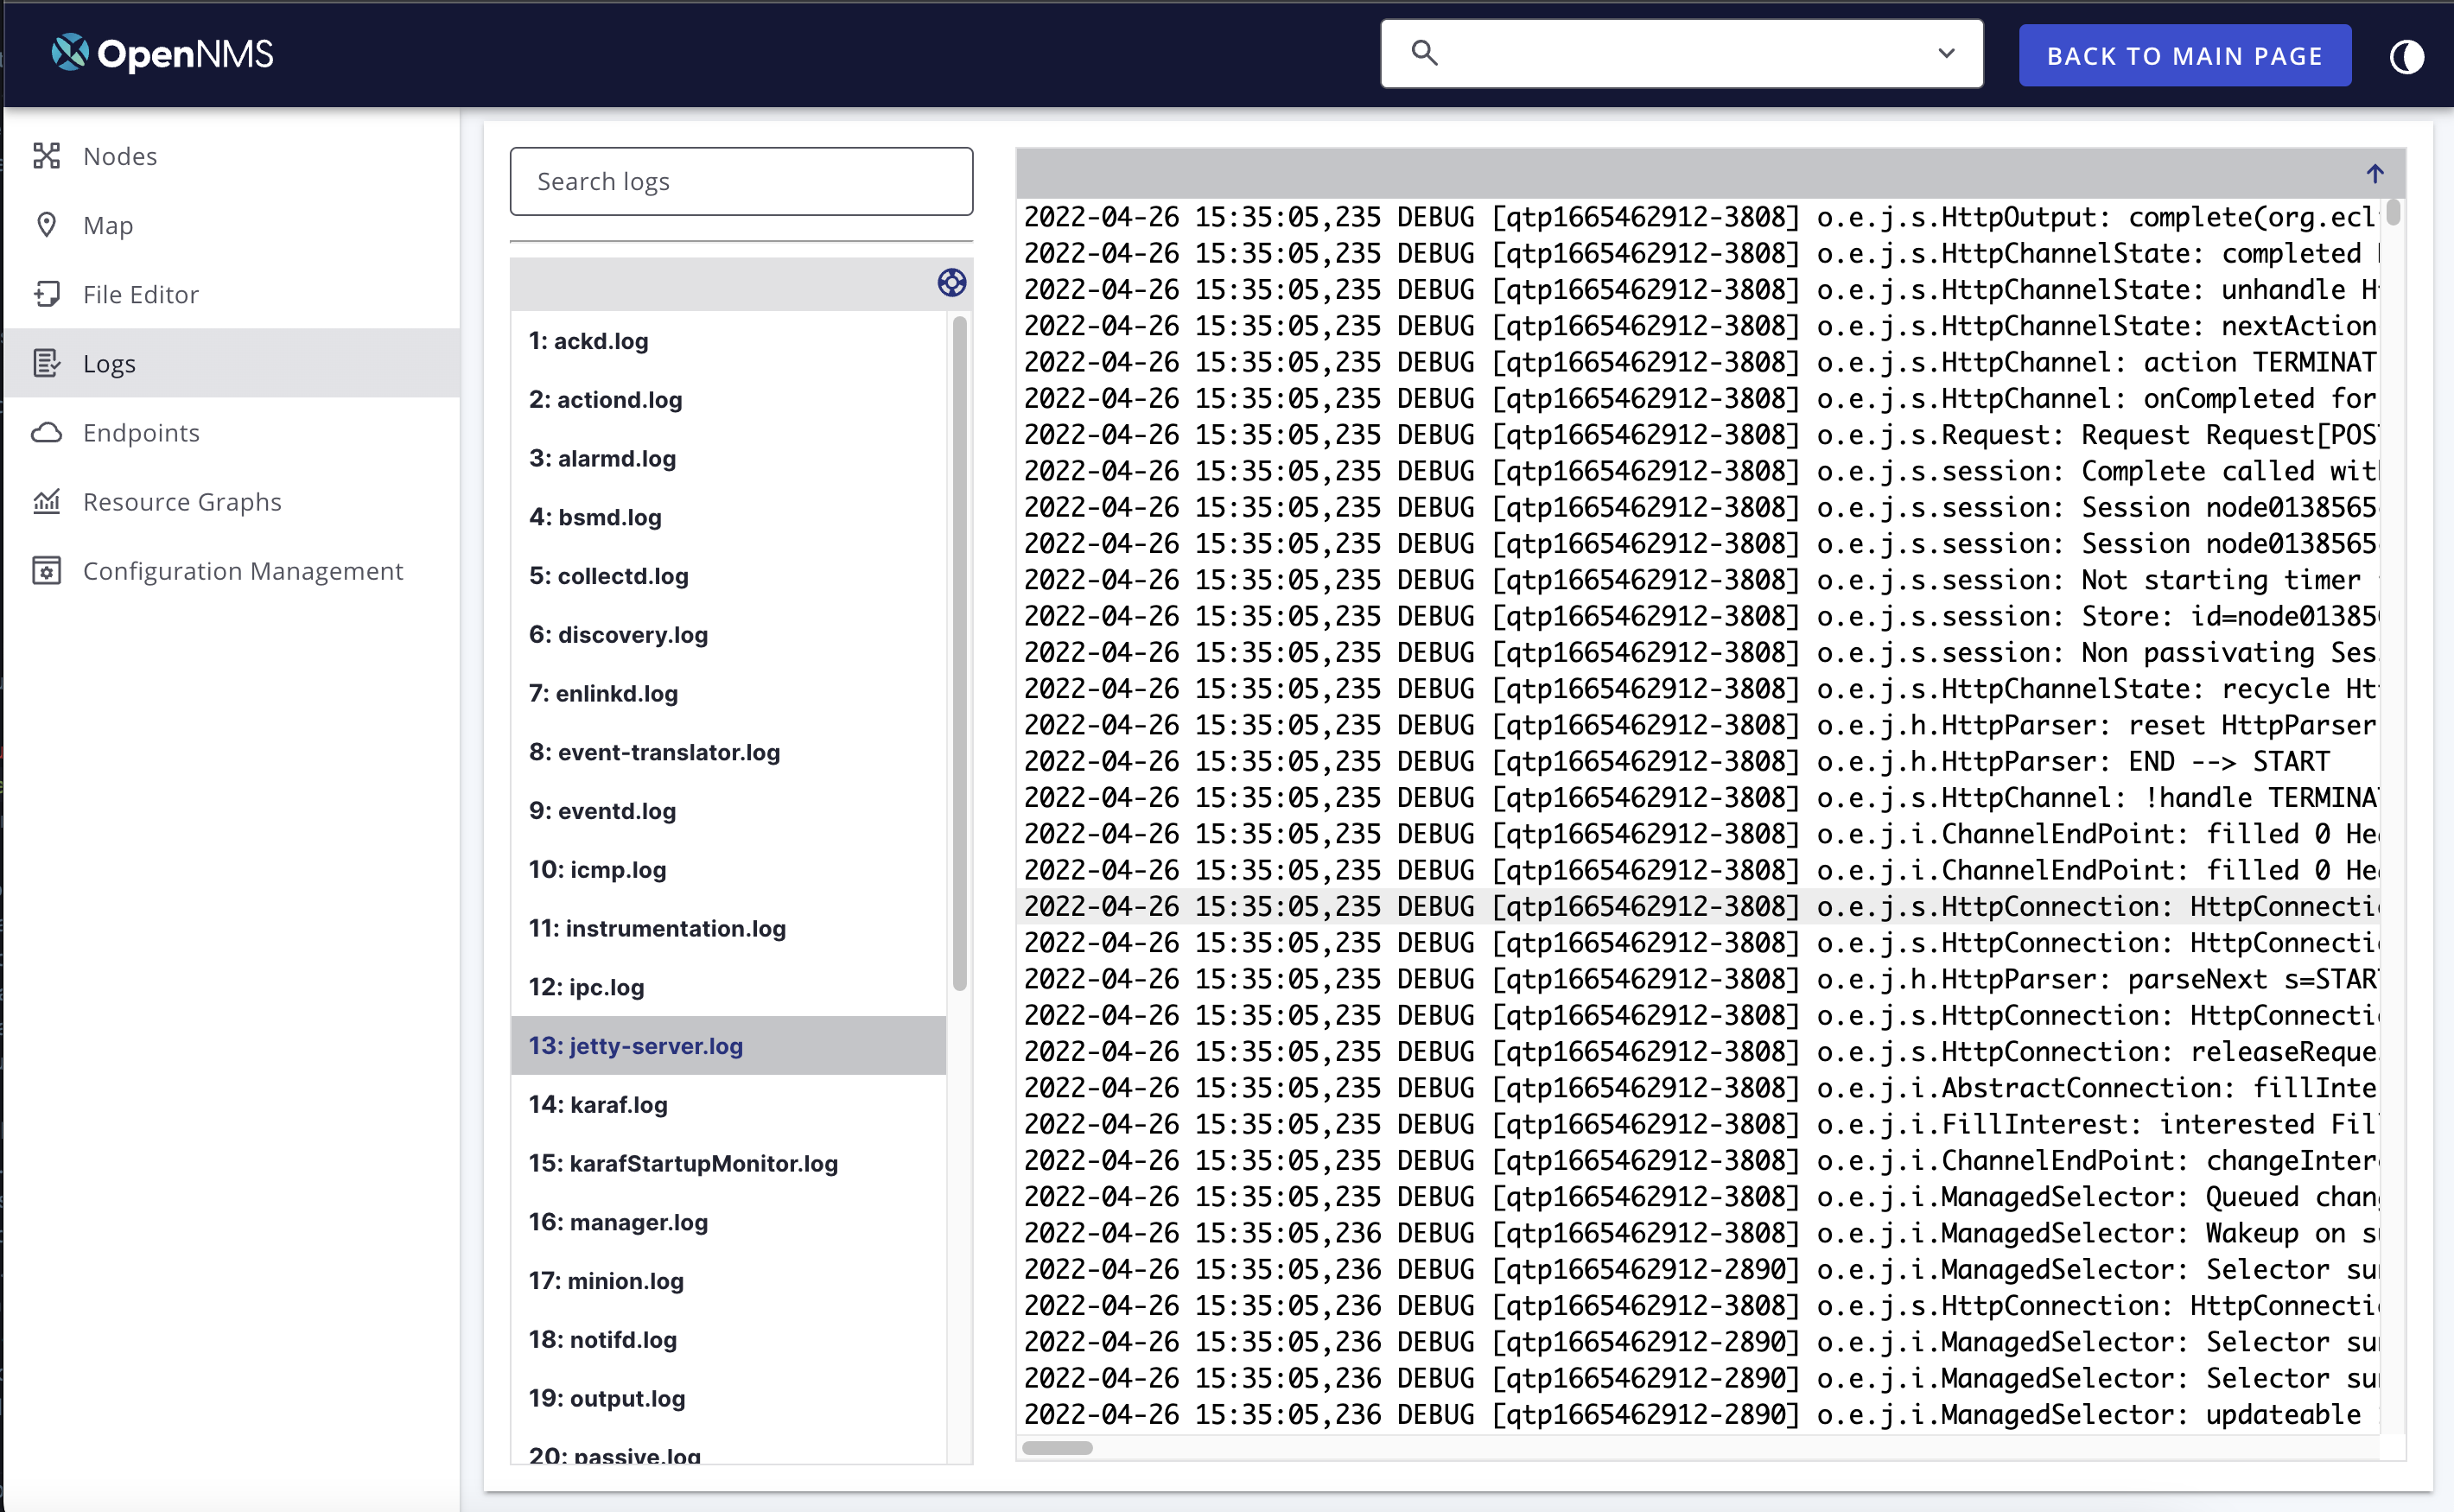Select alarmd.log in the file list
The width and height of the screenshot is (2454, 1512).
(x=602, y=458)
